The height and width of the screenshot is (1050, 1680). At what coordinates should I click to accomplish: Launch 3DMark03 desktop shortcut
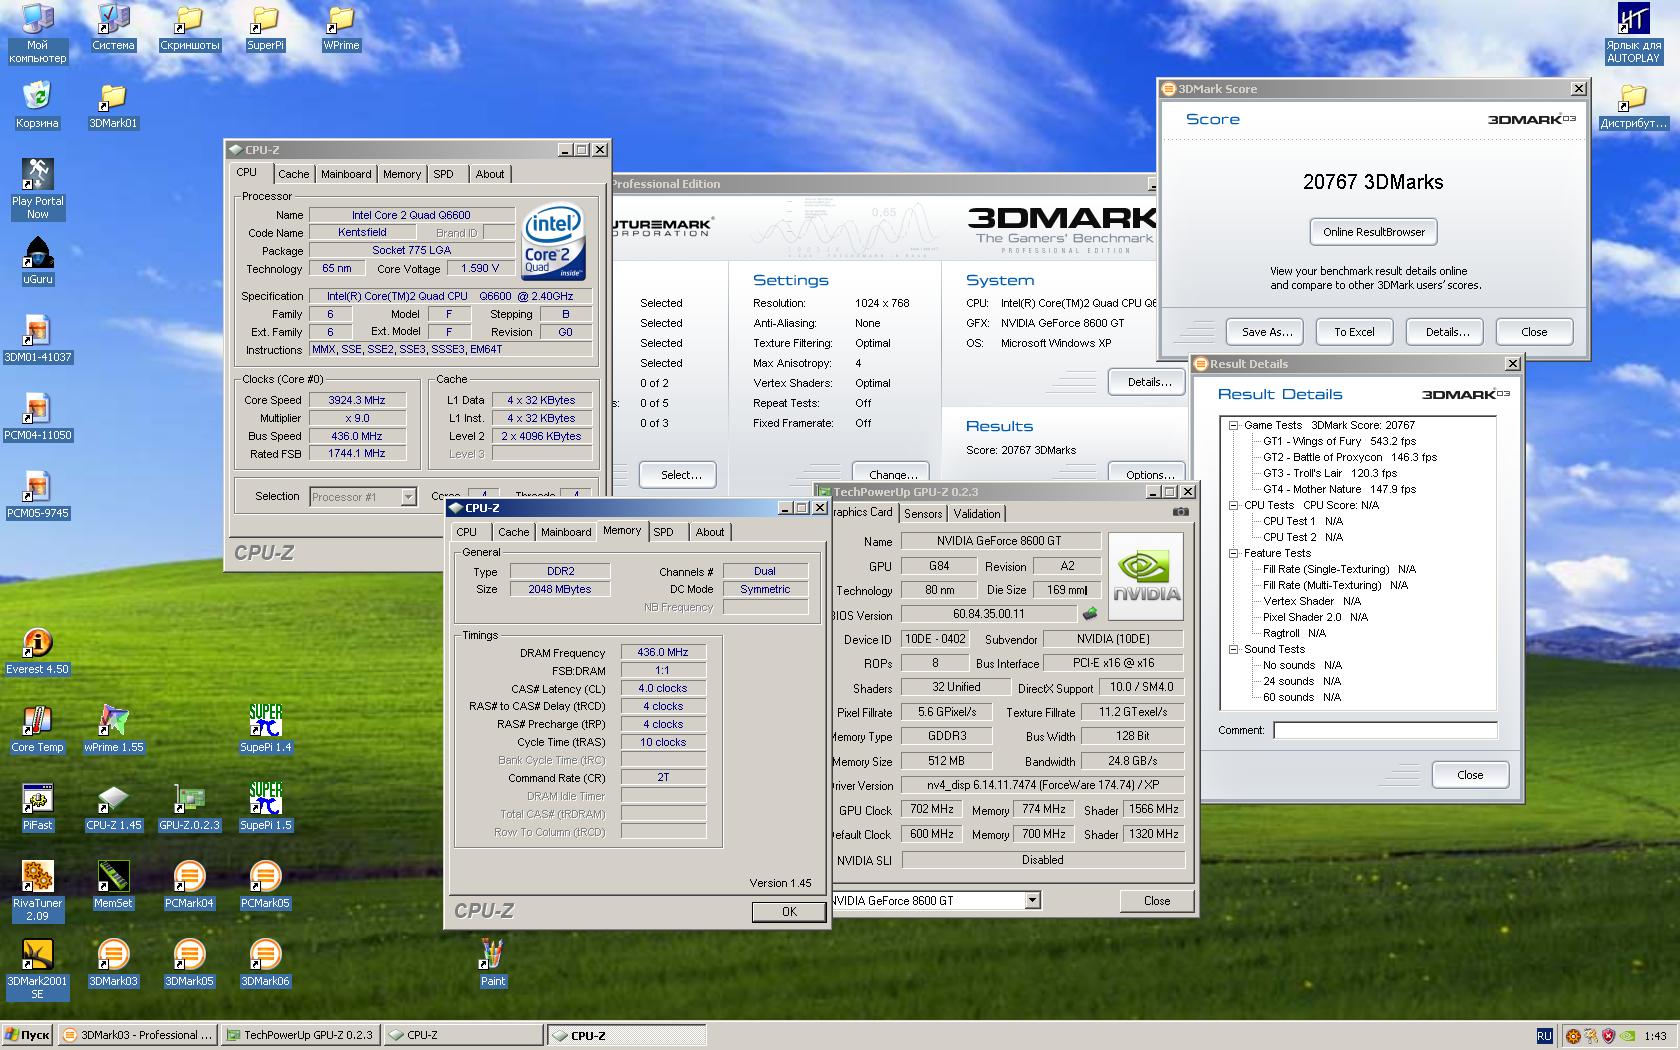113,963
